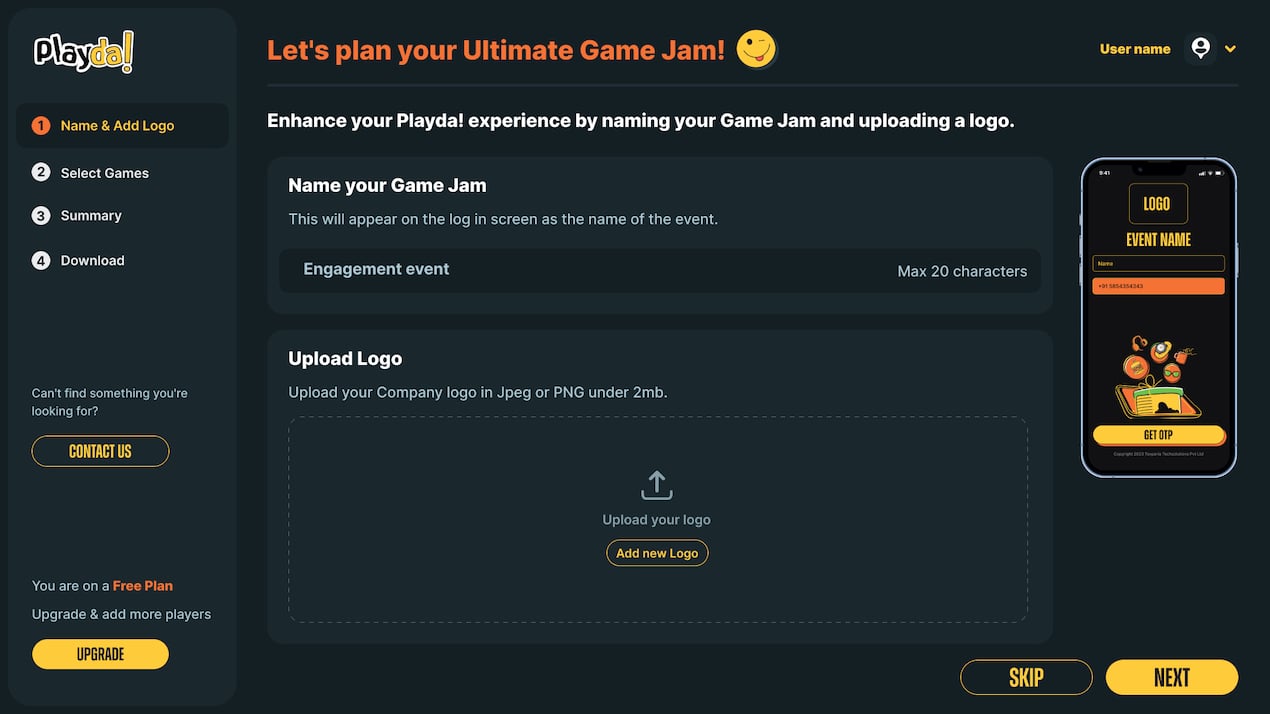
Task: Click the upload arrow icon
Action: coord(656,486)
